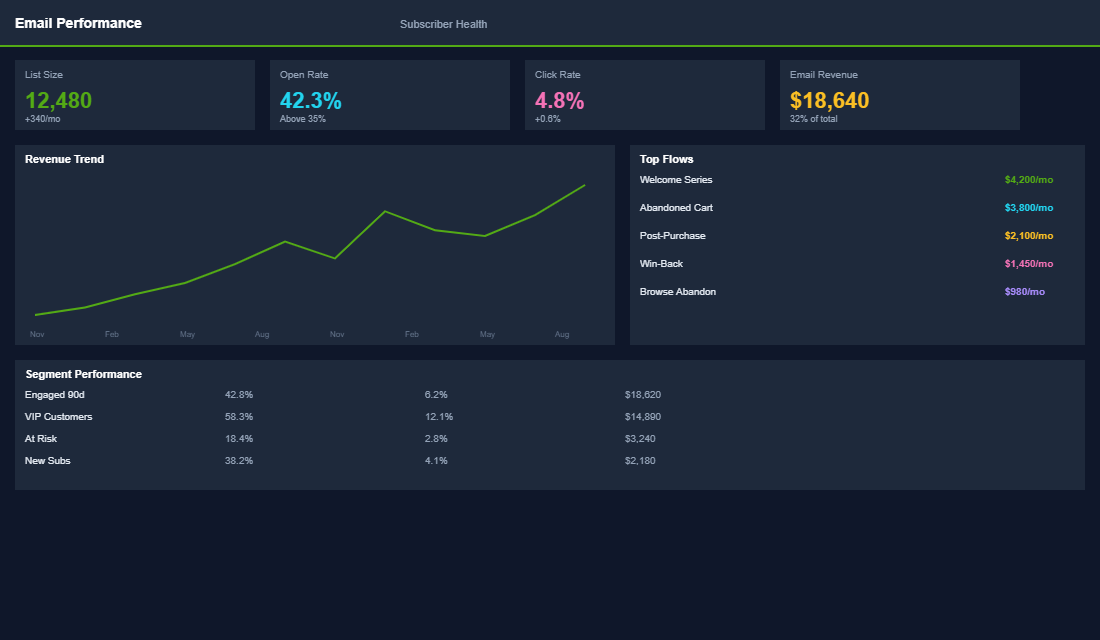Click the Open Rate percentage value

tap(309, 100)
